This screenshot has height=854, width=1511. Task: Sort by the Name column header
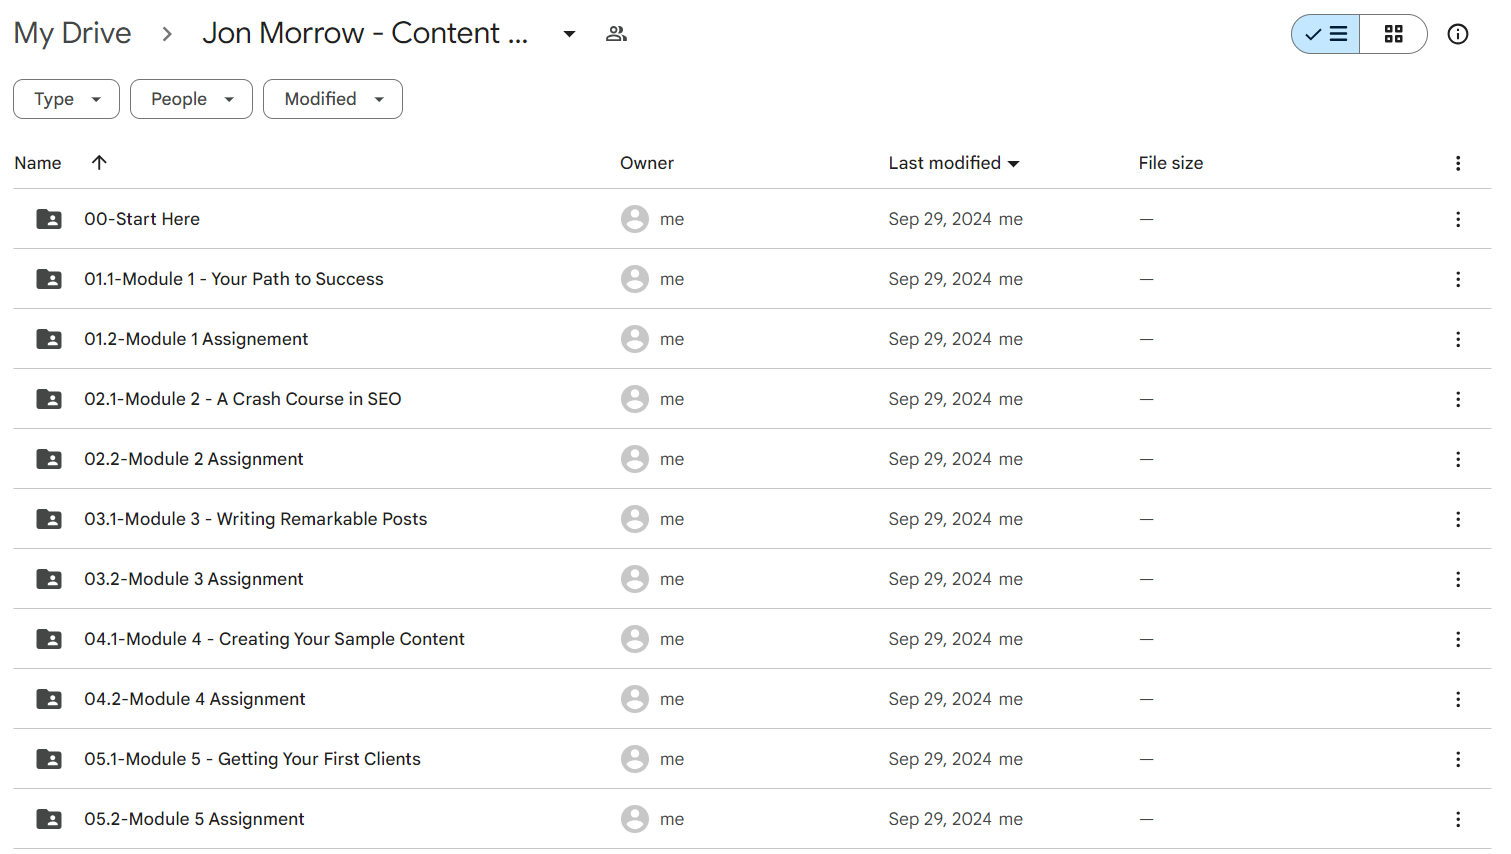click(38, 163)
